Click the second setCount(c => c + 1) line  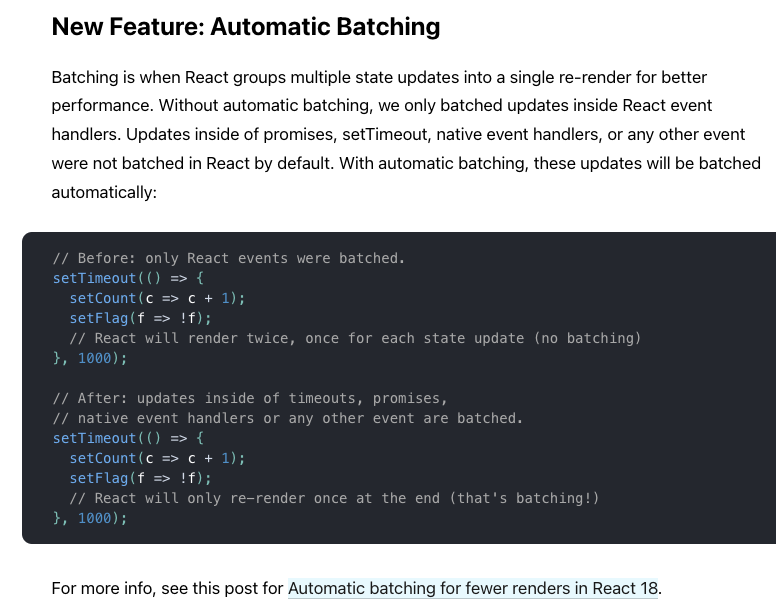pyautogui.click(x=157, y=458)
